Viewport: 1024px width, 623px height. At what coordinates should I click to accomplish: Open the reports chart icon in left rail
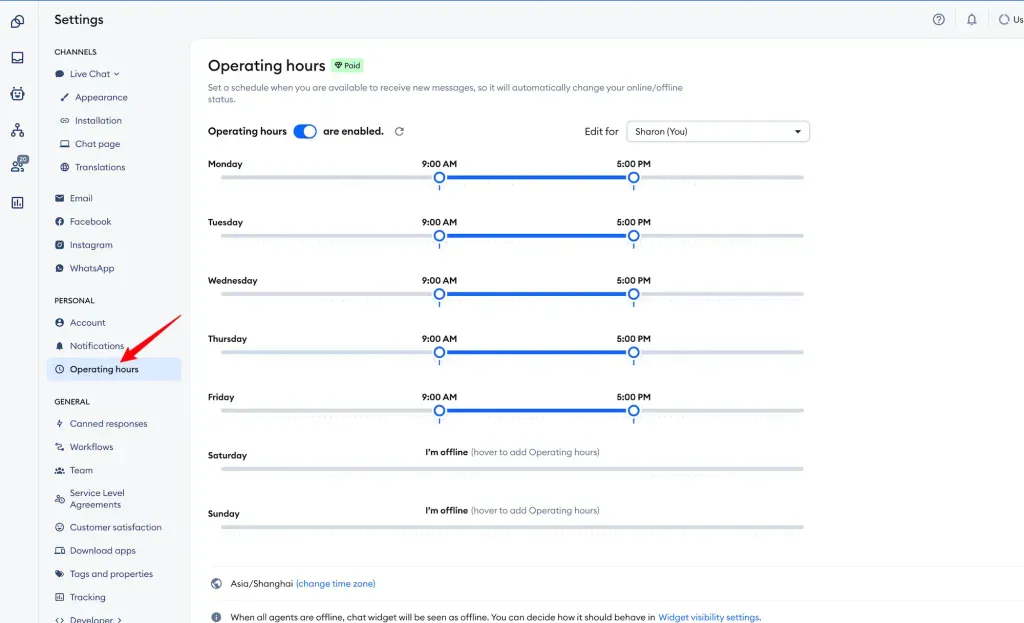click(18, 202)
